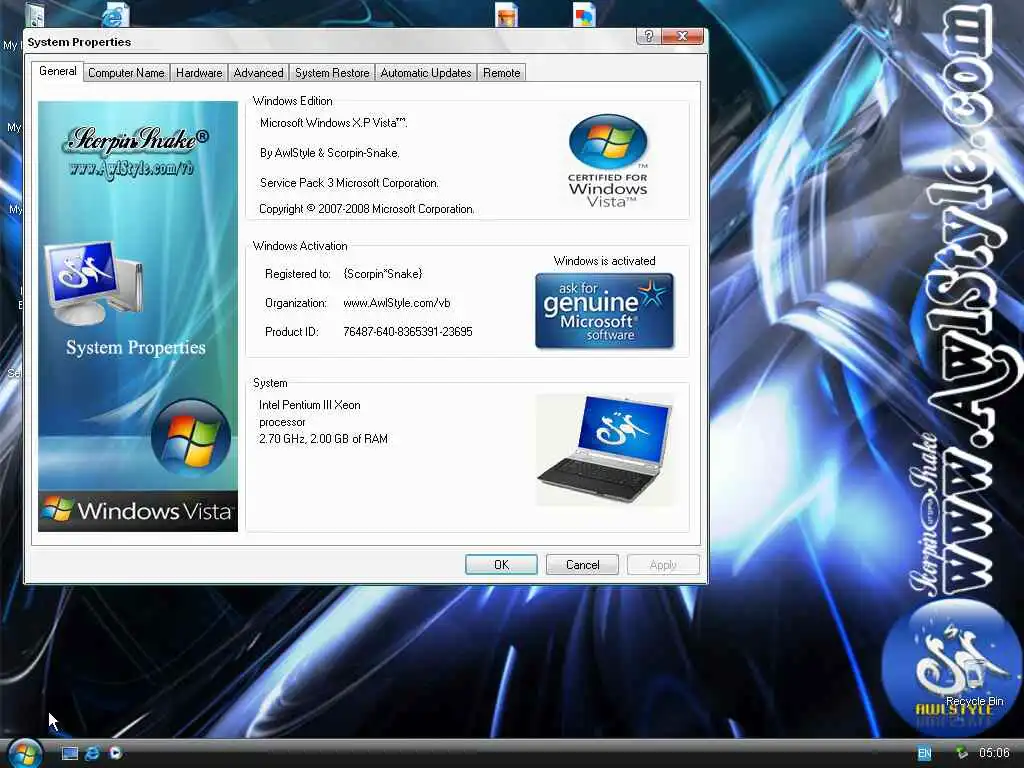Screen dimensions: 1024x768
Task: Open Windows Media Player quick launch icon
Action: pos(116,753)
